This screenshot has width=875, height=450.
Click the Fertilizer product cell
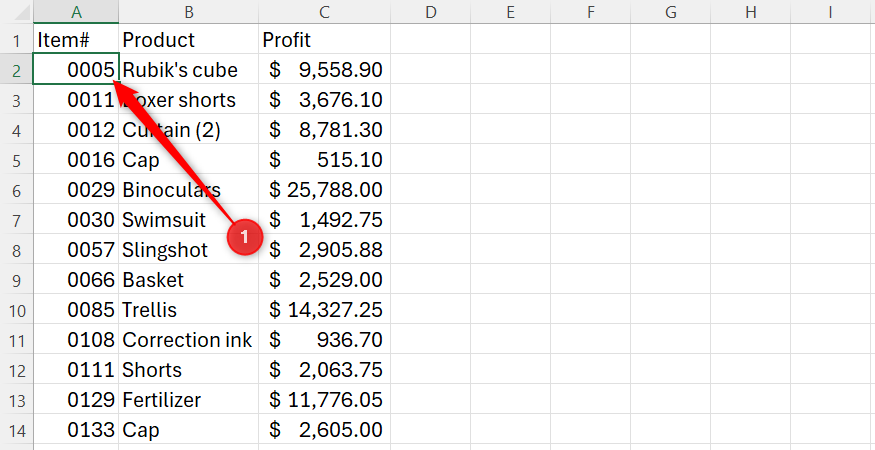[189, 400]
